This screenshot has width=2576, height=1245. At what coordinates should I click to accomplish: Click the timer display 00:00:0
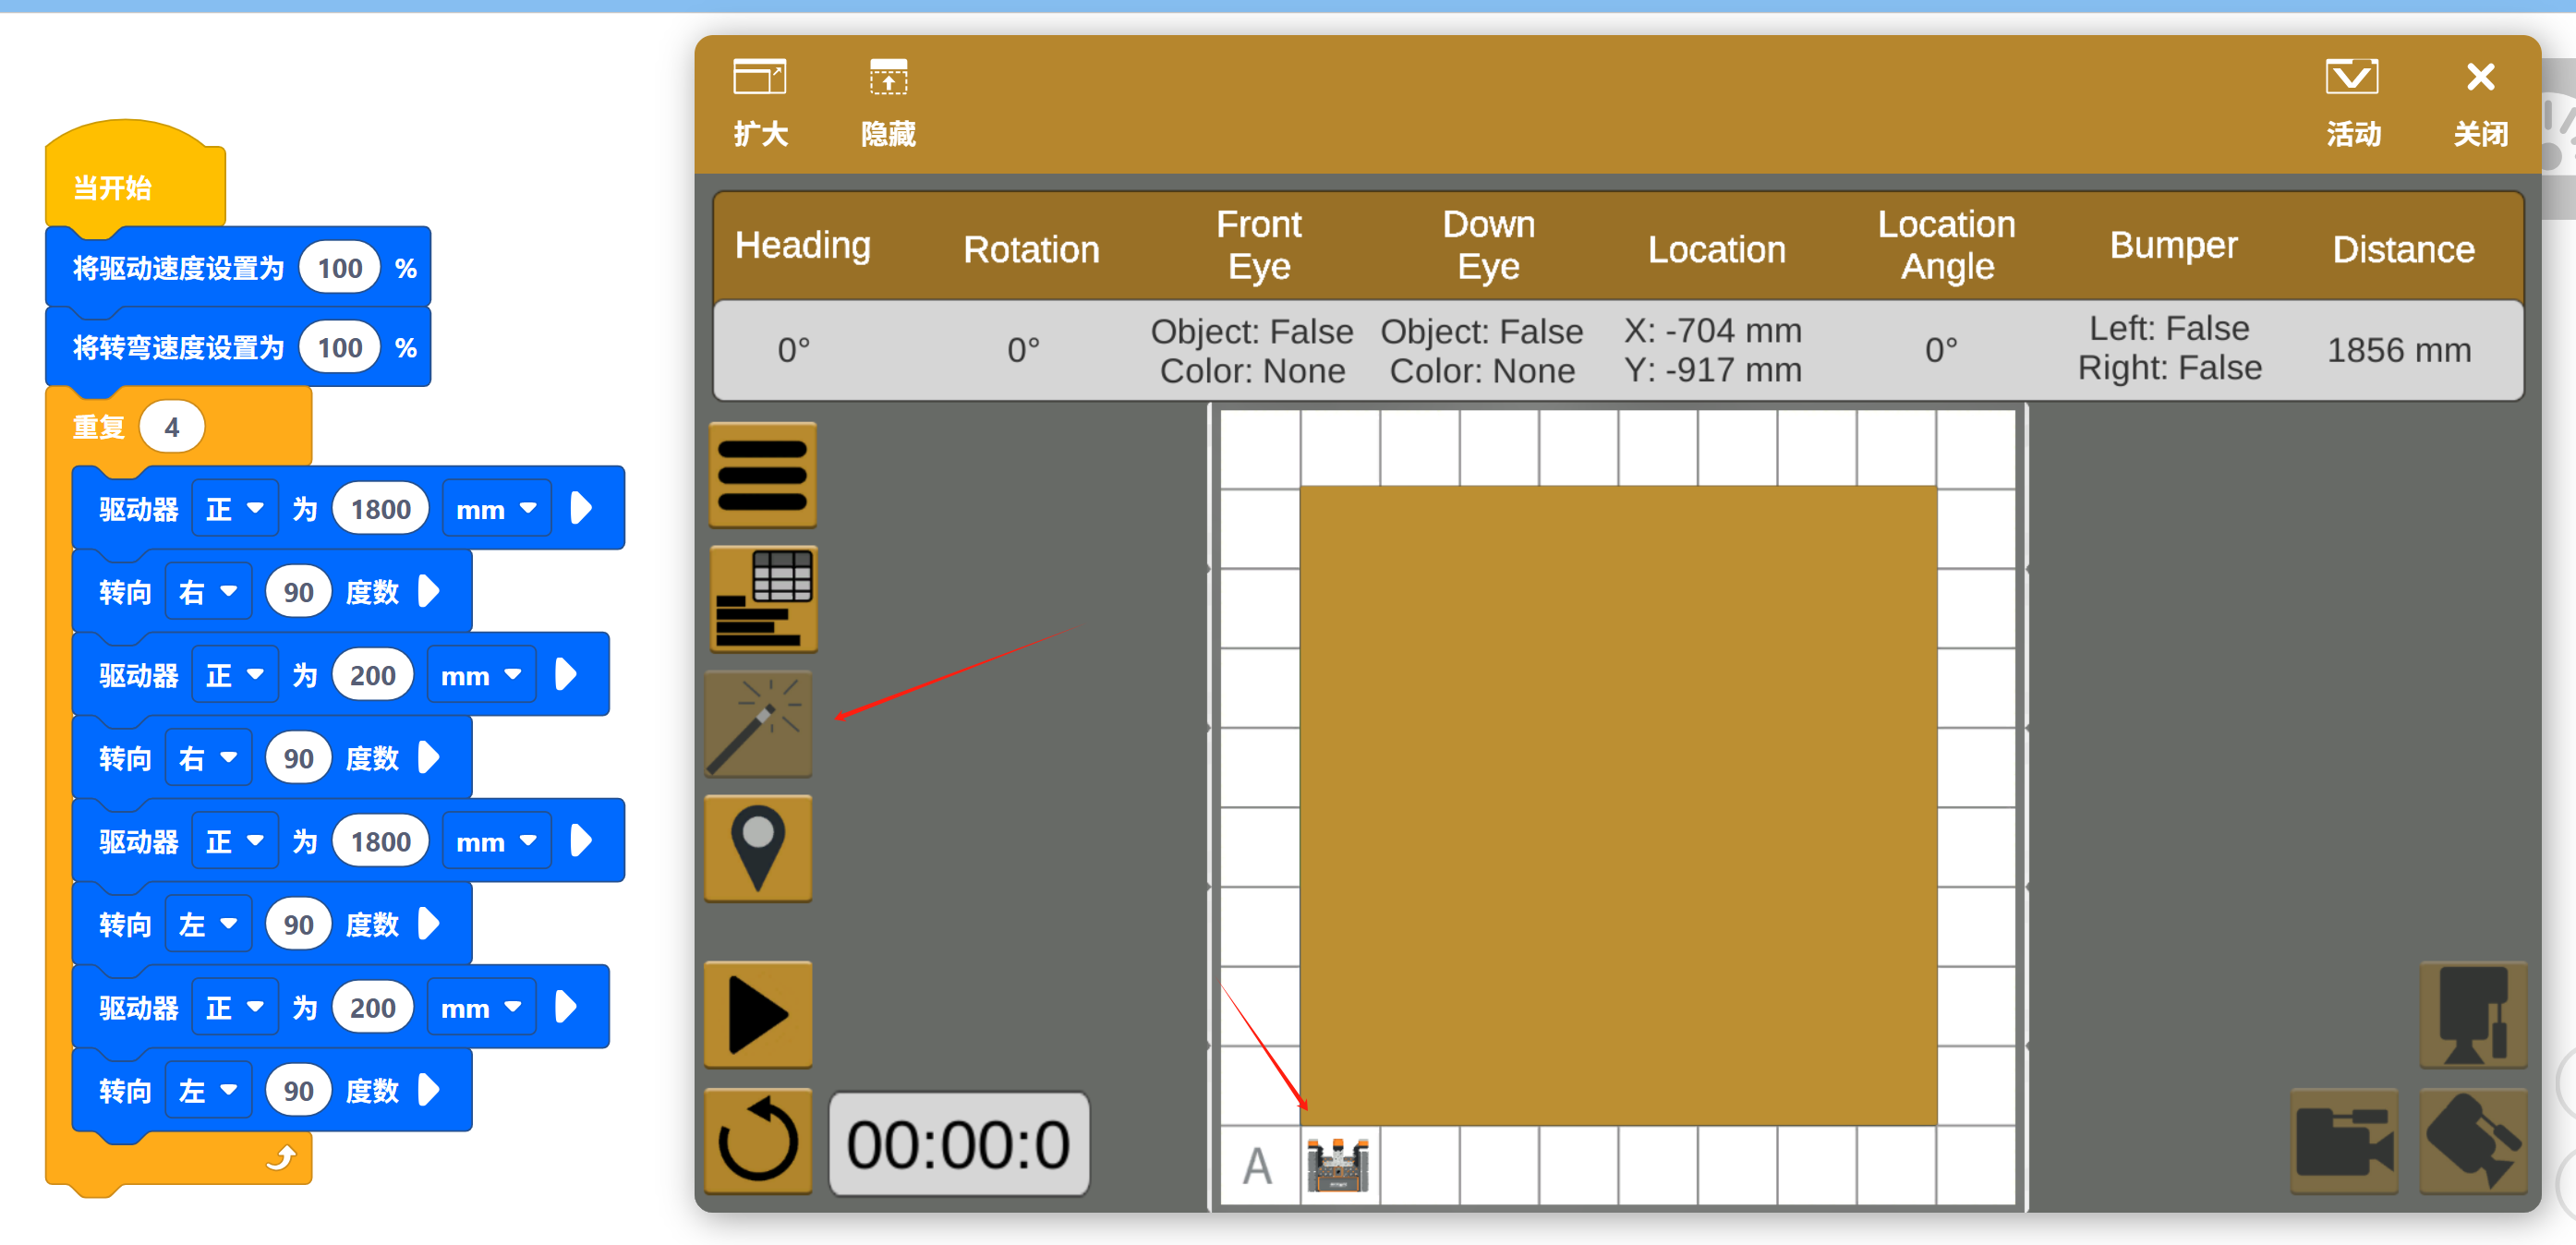pyautogui.click(x=958, y=1144)
